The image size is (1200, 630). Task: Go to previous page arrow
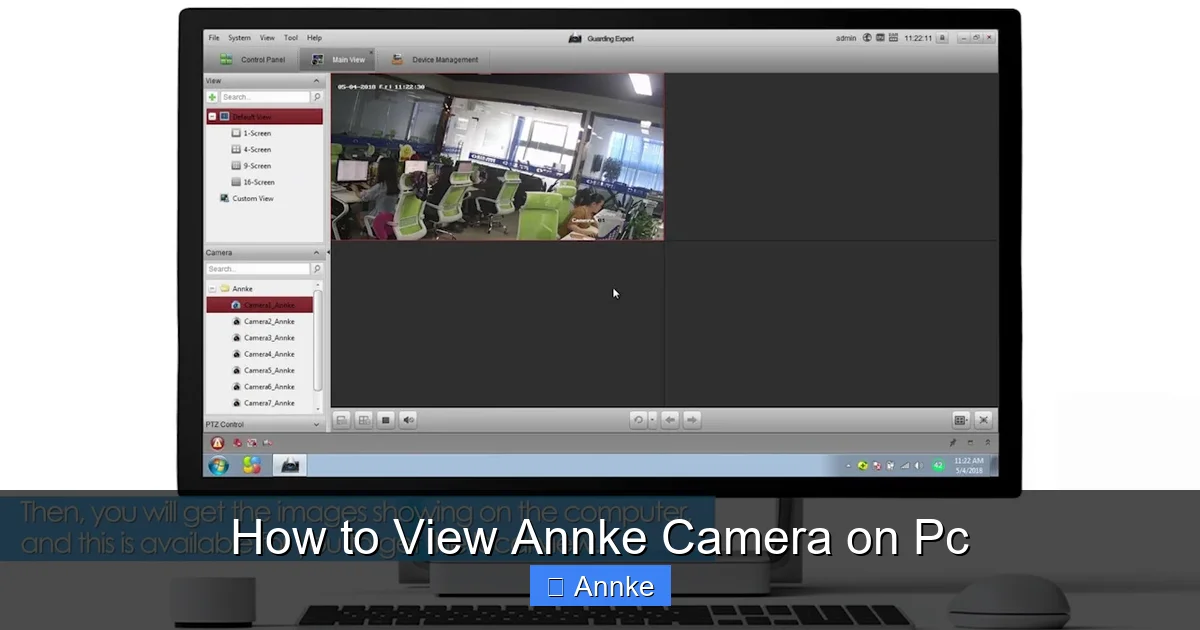(670, 420)
